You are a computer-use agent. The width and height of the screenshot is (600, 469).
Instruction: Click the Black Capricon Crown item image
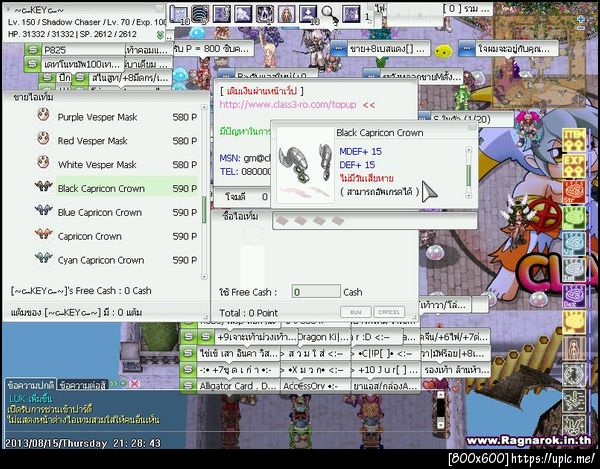coord(305,164)
